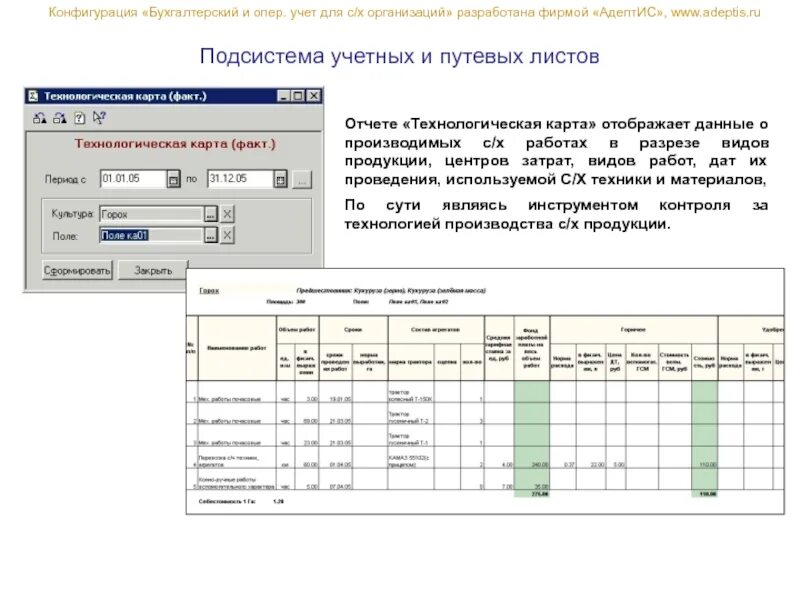The image size is (800, 600).
Task: Click the end date field 31.12.05
Action: tap(241, 179)
